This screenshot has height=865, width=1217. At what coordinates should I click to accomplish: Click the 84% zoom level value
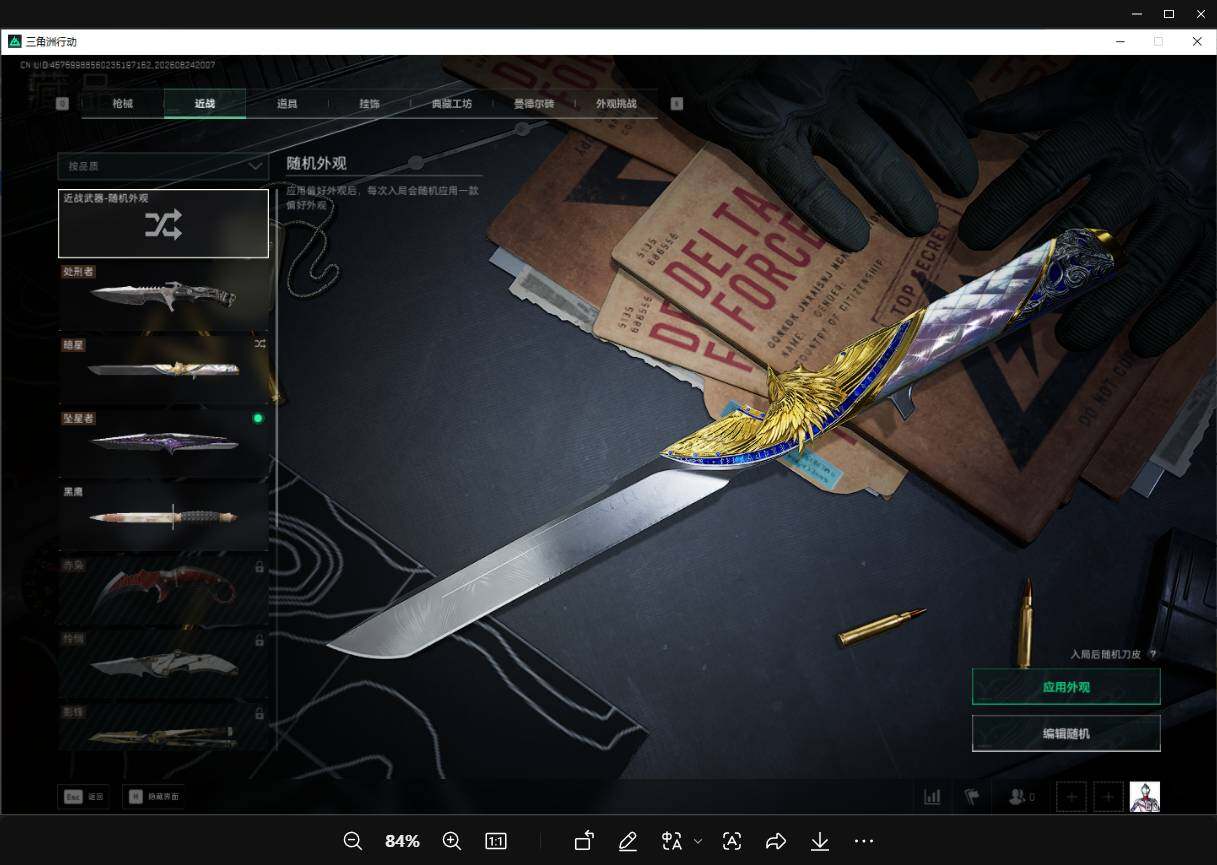[402, 841]
